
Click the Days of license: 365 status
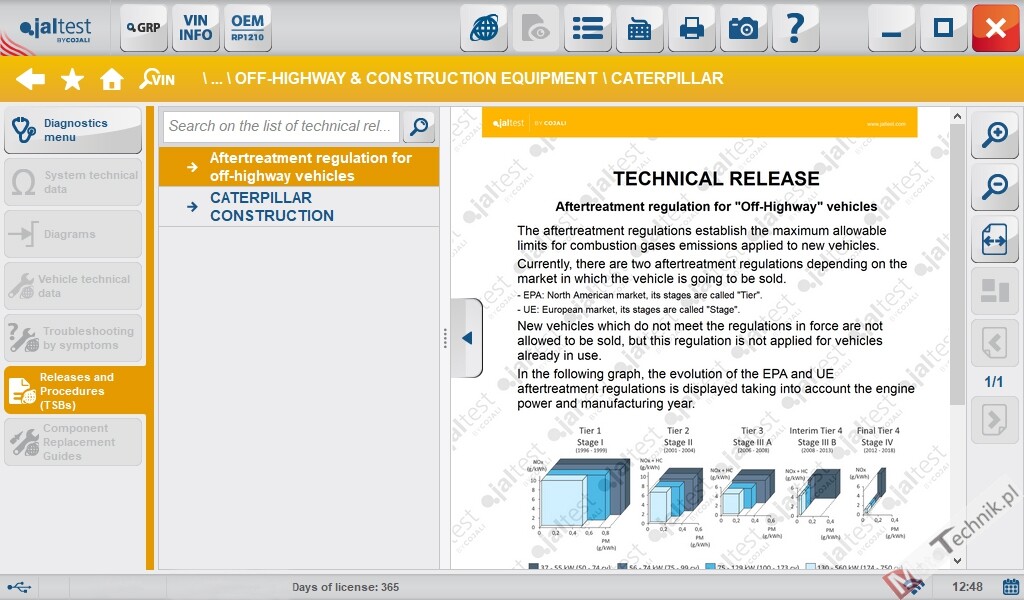click(345, 587)
